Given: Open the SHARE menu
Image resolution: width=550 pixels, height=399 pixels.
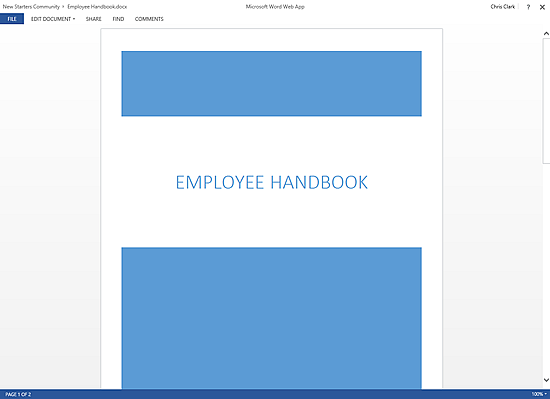Looking at the screenshot, I should (94, 19).
